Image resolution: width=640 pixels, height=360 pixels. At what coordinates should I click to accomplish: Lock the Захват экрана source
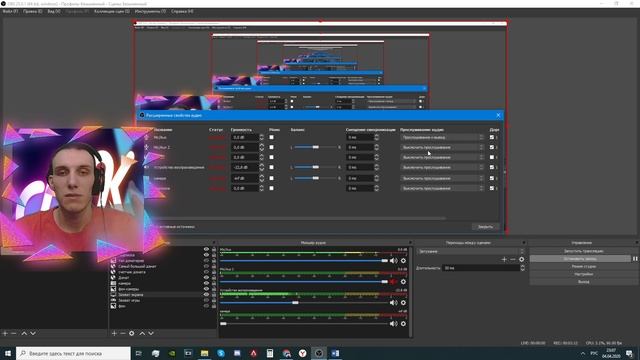[213, 294]
